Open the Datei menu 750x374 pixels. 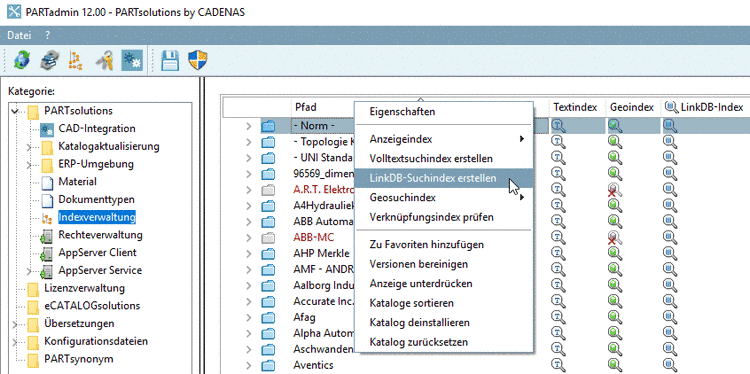tap(19, 35)
